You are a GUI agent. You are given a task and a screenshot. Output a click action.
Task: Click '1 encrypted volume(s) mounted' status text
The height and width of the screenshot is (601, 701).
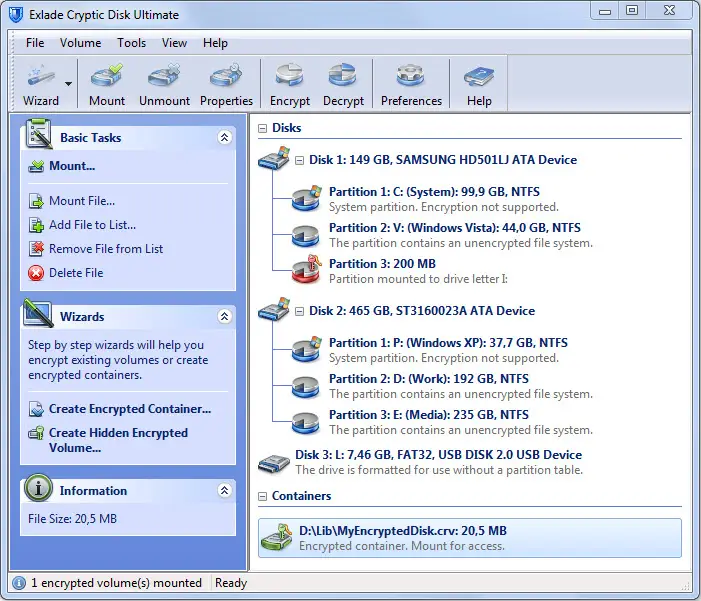coord(116,583)
